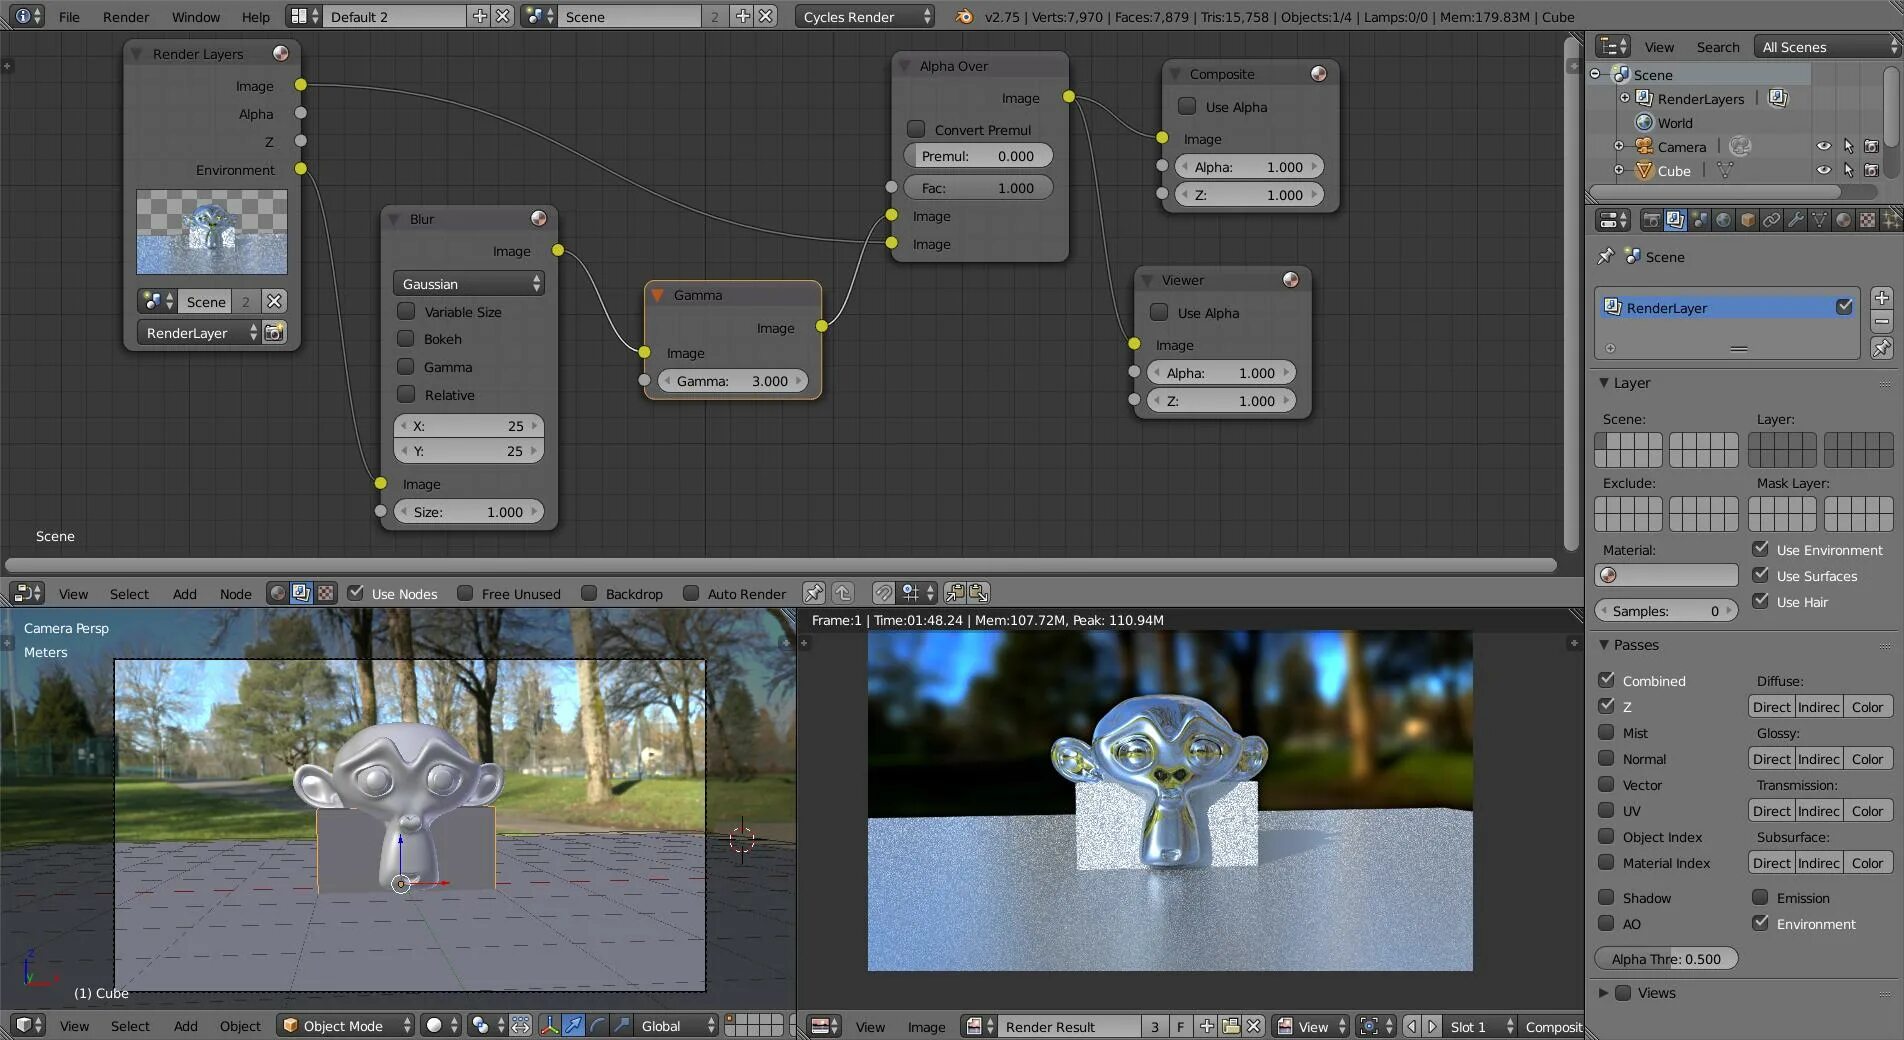
Task: Open the Cycles Render engine dropdown
Action: pyautogui.click(x=865, y=16)
